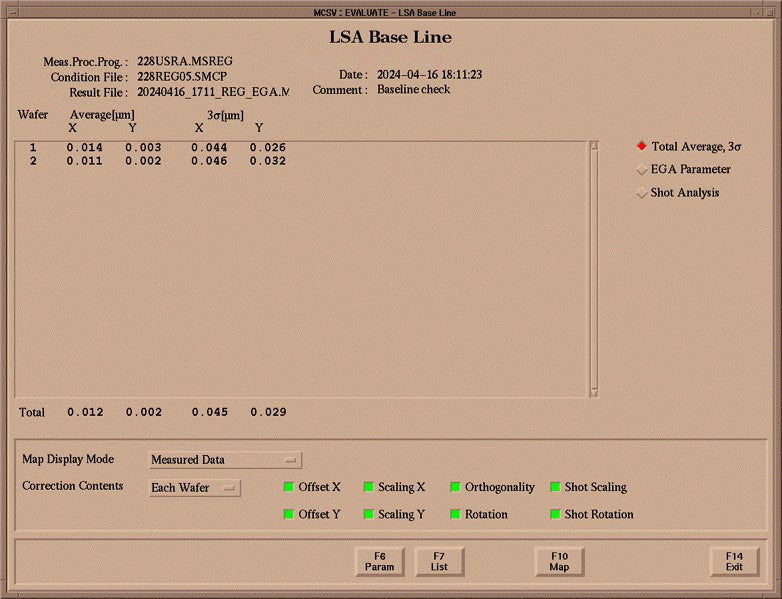This screenshot has width=782, height=599.
Task: Click the Condition File value 228REG05.SMCP
Action: tap(182, 77)
